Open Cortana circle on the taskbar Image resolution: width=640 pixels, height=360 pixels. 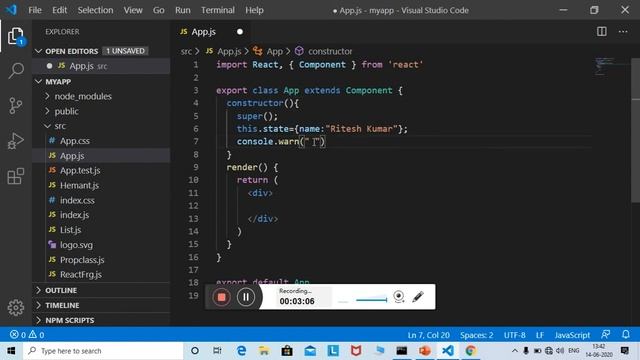[195, 351]
